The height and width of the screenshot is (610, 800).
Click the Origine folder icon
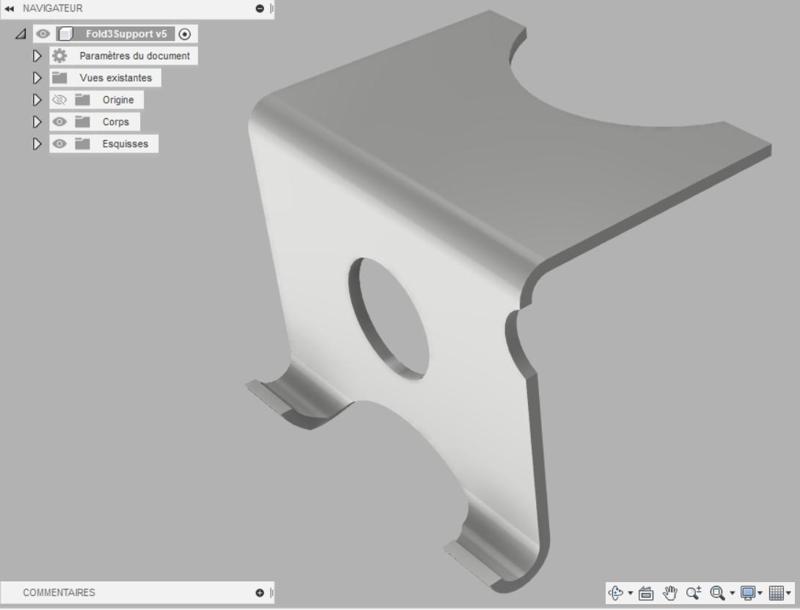tap(82, 99)
